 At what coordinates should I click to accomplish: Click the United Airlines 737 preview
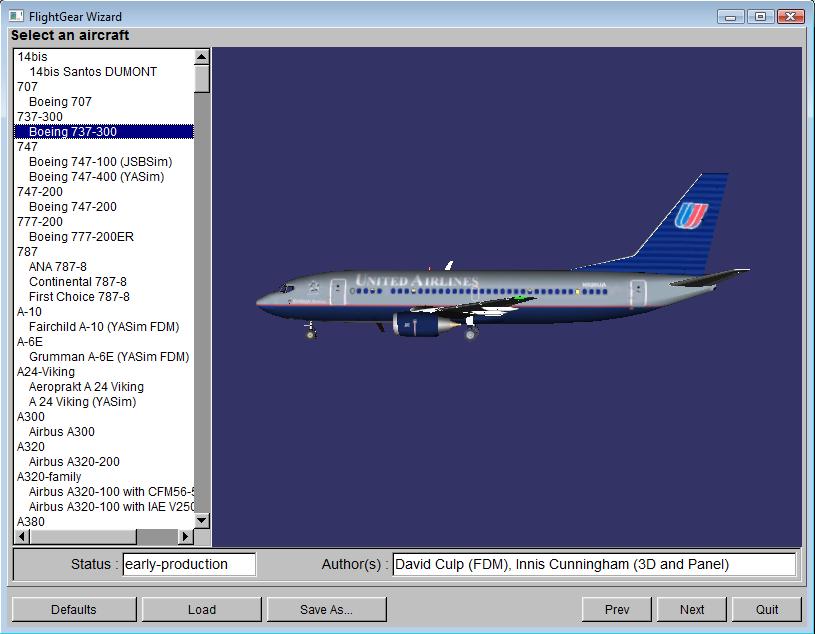500,290
